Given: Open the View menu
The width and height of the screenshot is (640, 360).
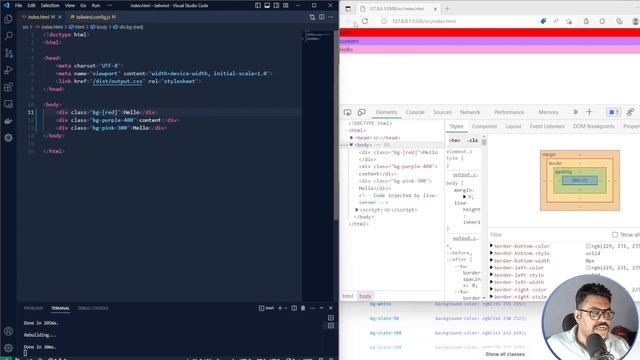Looking at the screenshot, I should pyautogui.click(x=70, y=6).
